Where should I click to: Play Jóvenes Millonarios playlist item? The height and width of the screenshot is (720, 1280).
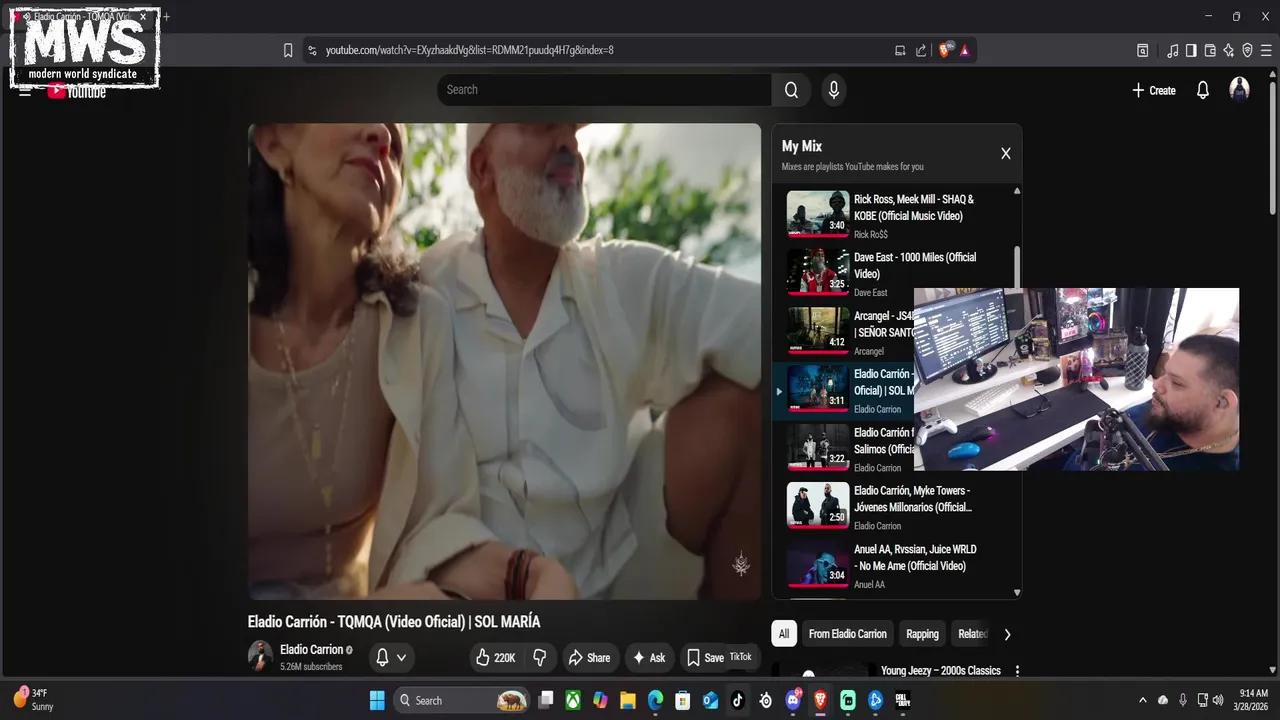897,506
